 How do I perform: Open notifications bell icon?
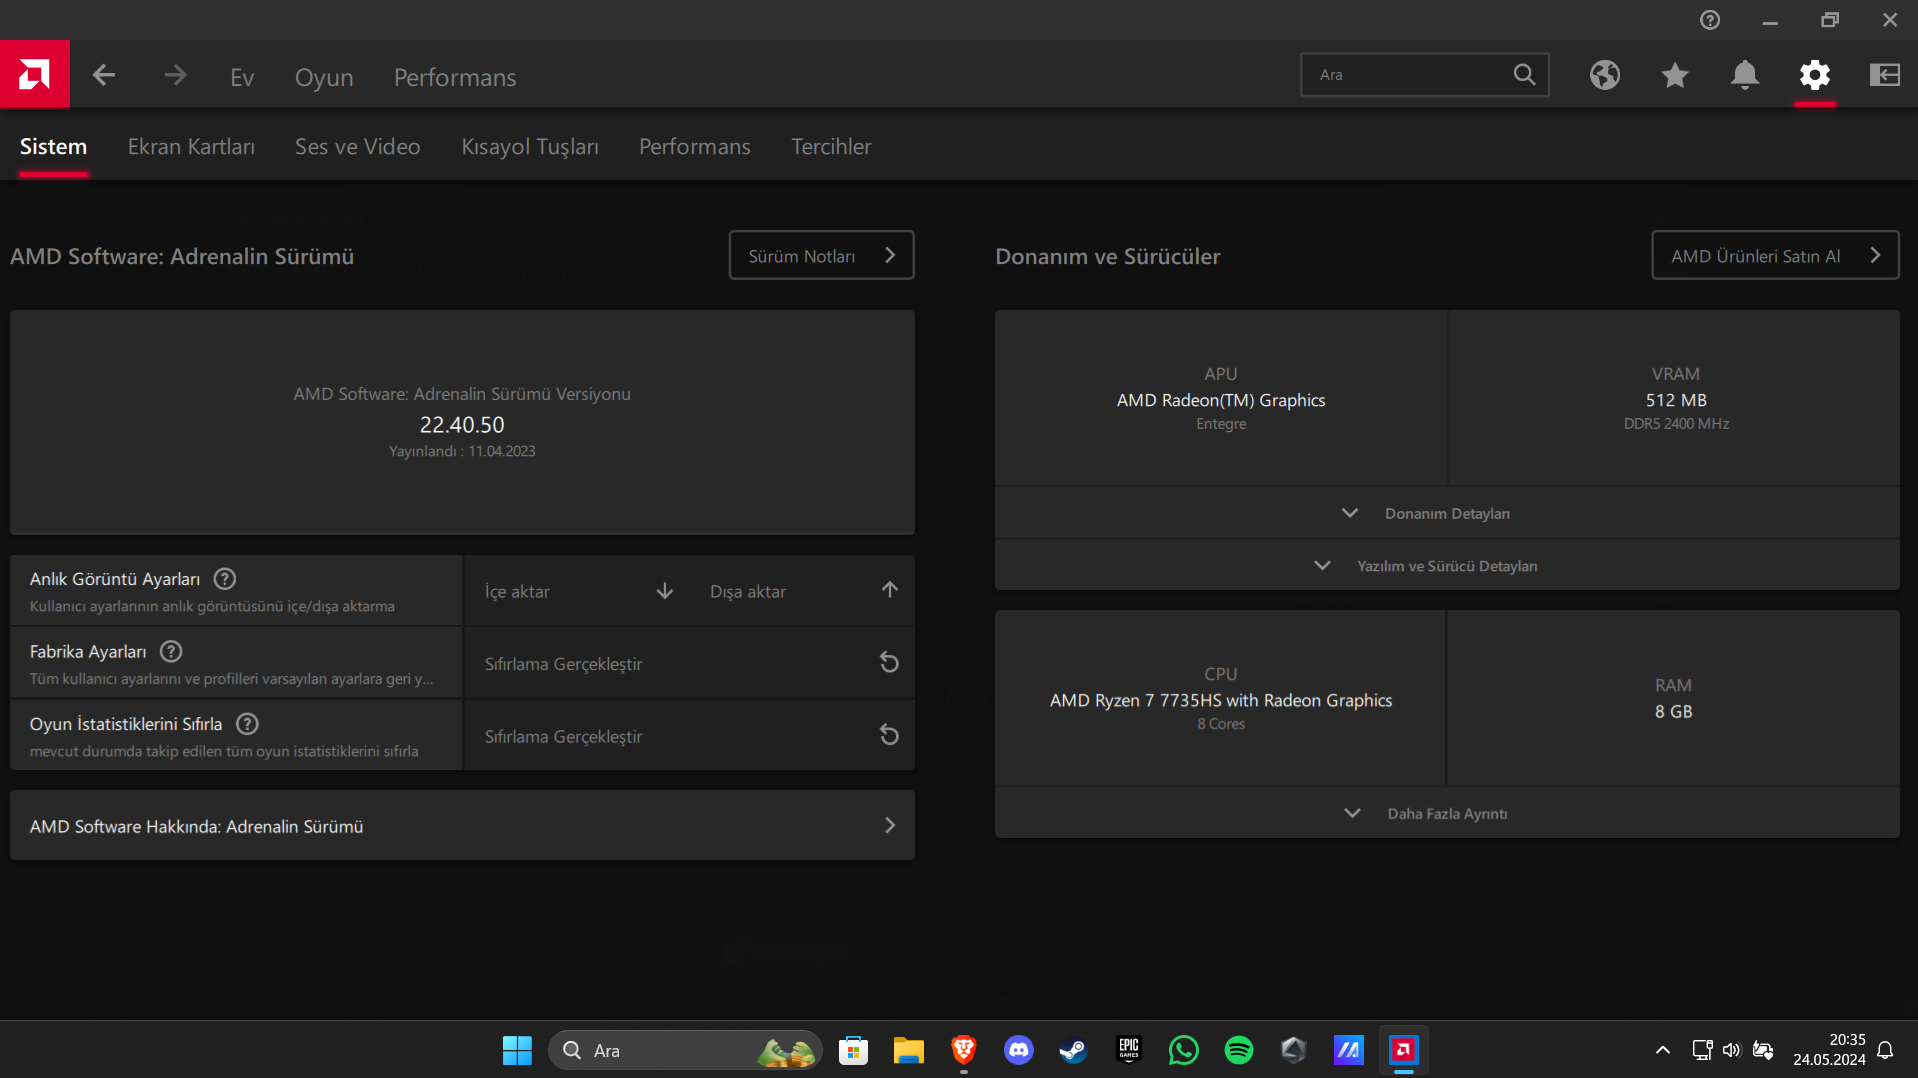(1745, 75)
